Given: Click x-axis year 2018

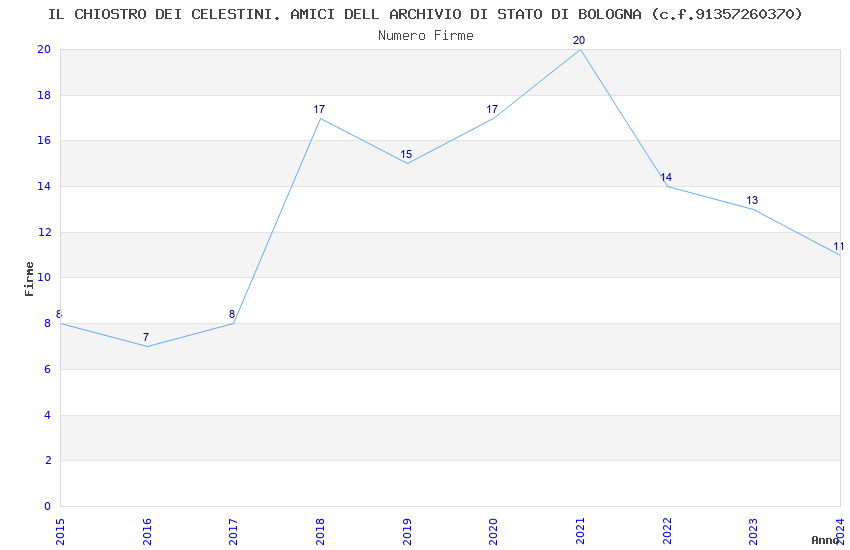Looking at the screenshot, I should coord(320,531).
